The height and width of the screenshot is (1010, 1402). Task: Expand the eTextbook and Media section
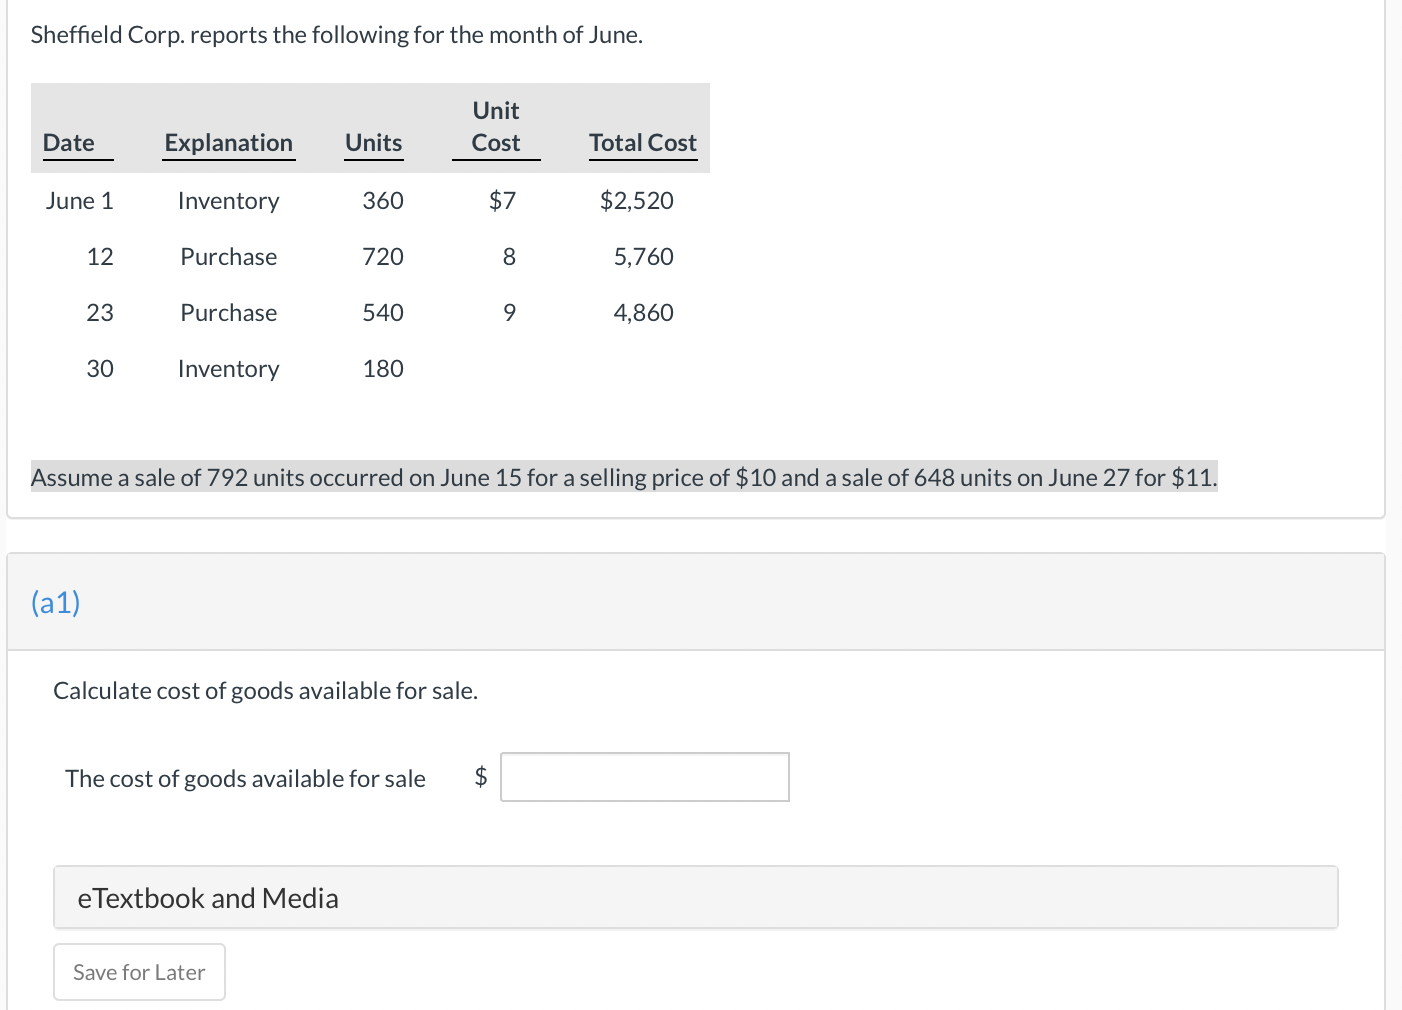[x=208, y=898]
